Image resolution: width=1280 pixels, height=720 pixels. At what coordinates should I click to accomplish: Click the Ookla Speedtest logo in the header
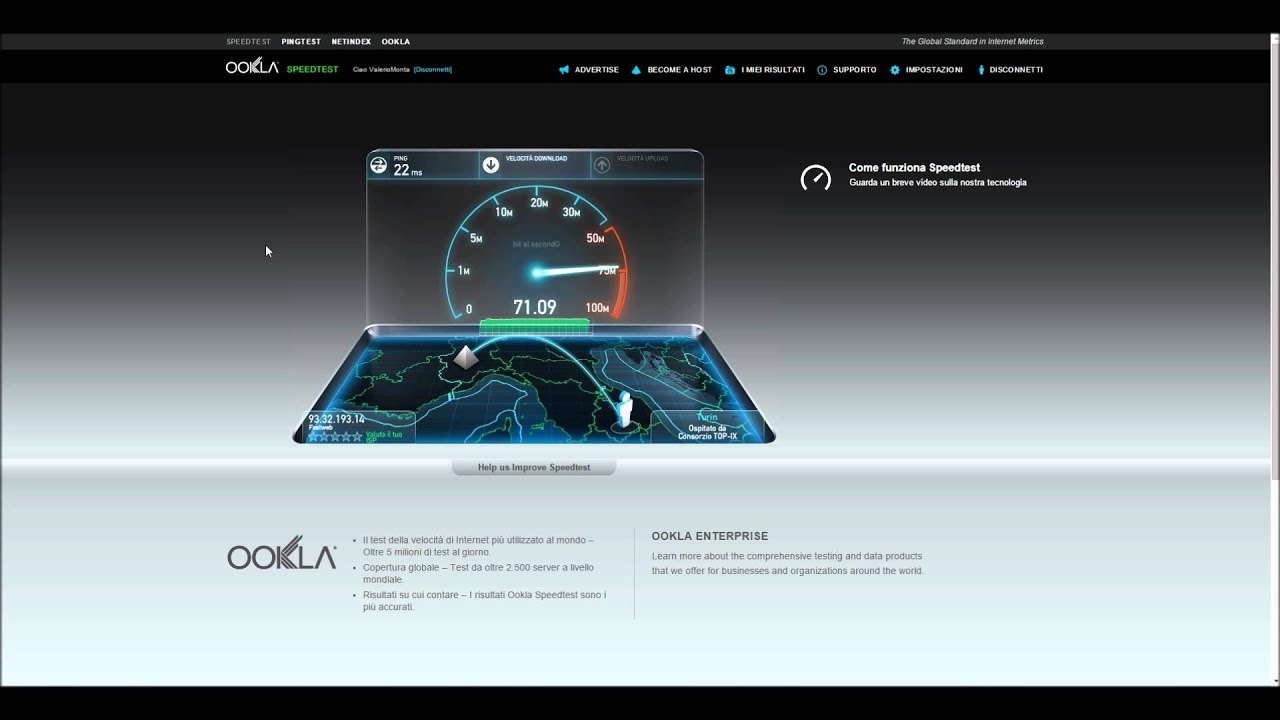point(282,67)
